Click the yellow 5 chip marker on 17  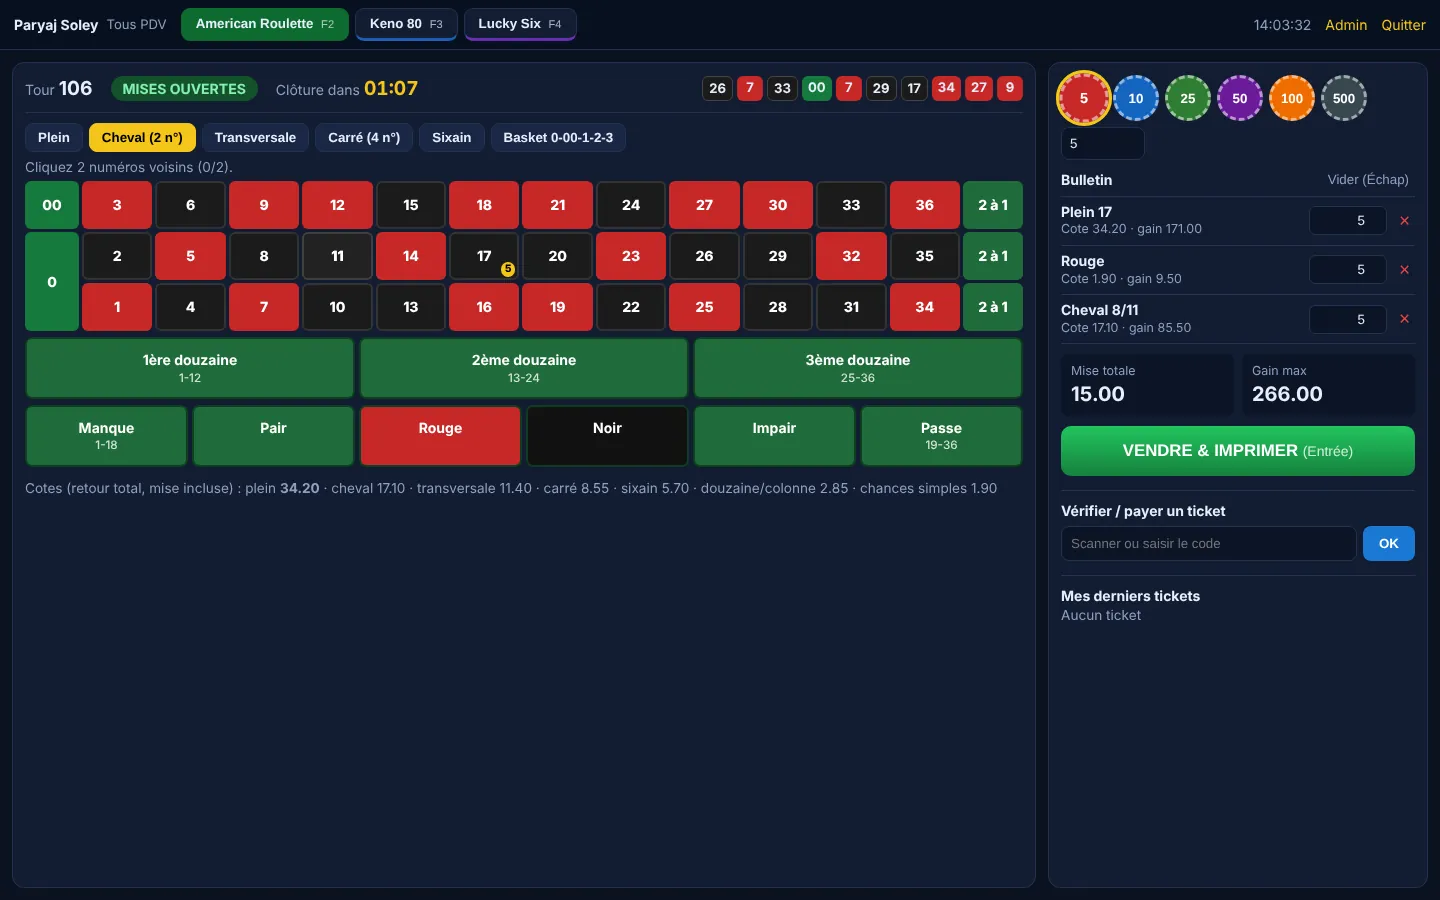pyautogui.click(x=508, y=269)
